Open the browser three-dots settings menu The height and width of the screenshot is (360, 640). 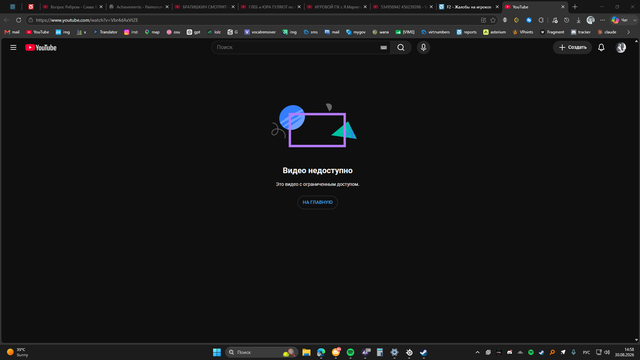click(x=602, y=20)
